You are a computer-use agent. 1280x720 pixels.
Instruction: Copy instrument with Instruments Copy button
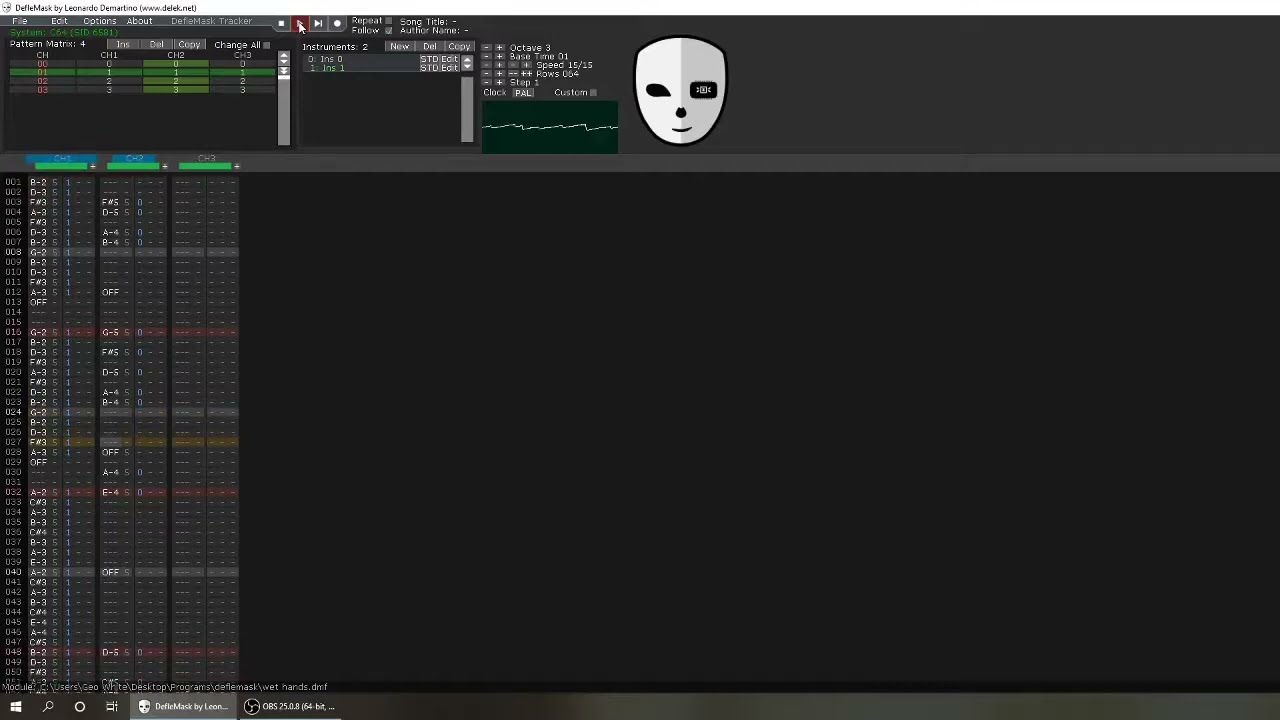pyautogui.click(x=459, y=47)
